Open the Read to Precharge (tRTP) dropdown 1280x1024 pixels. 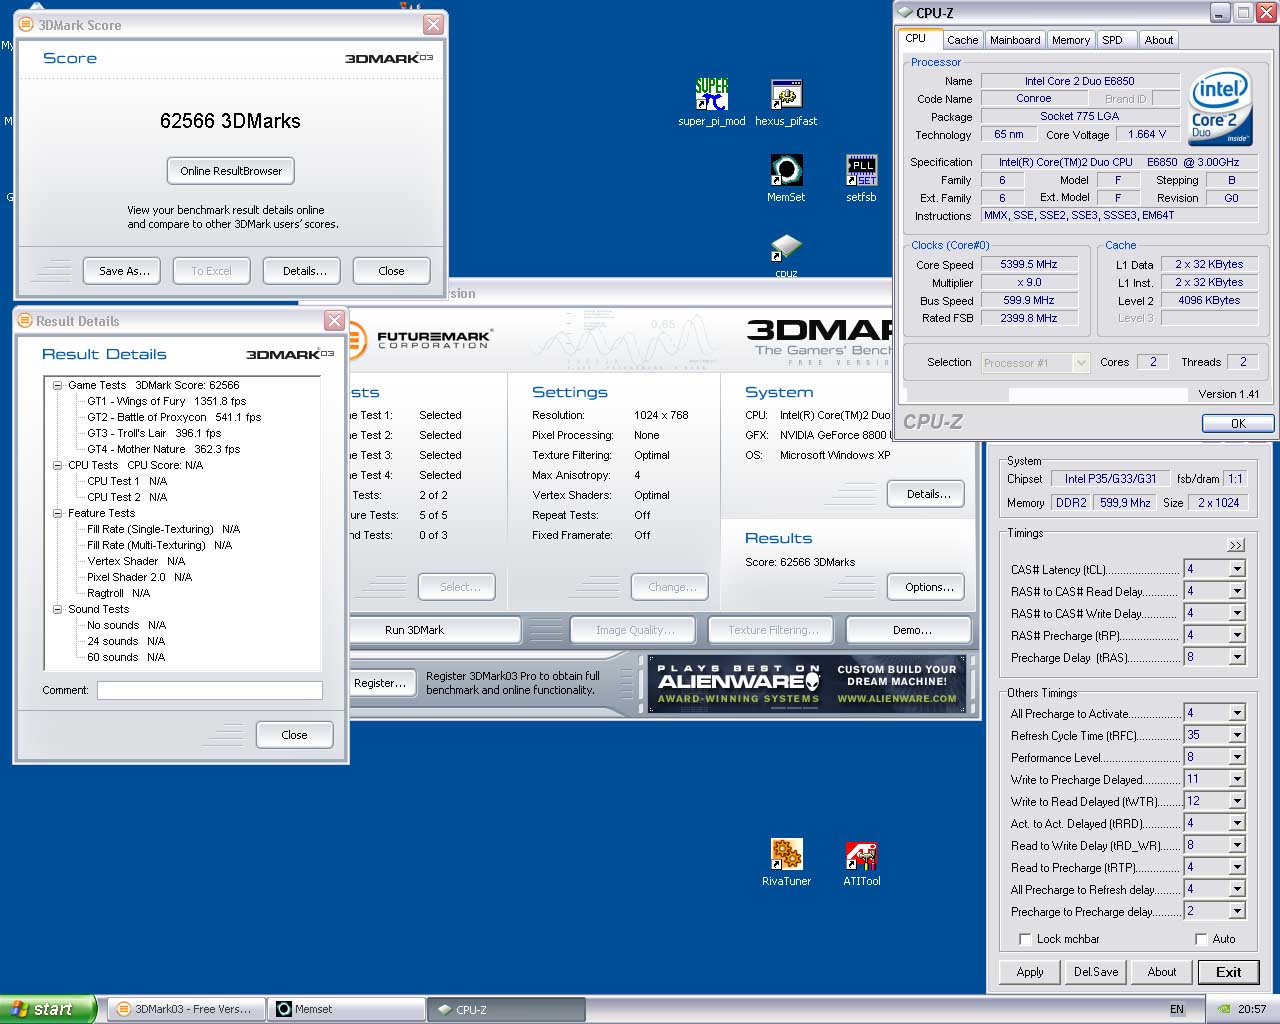[x=1237, y=867]
